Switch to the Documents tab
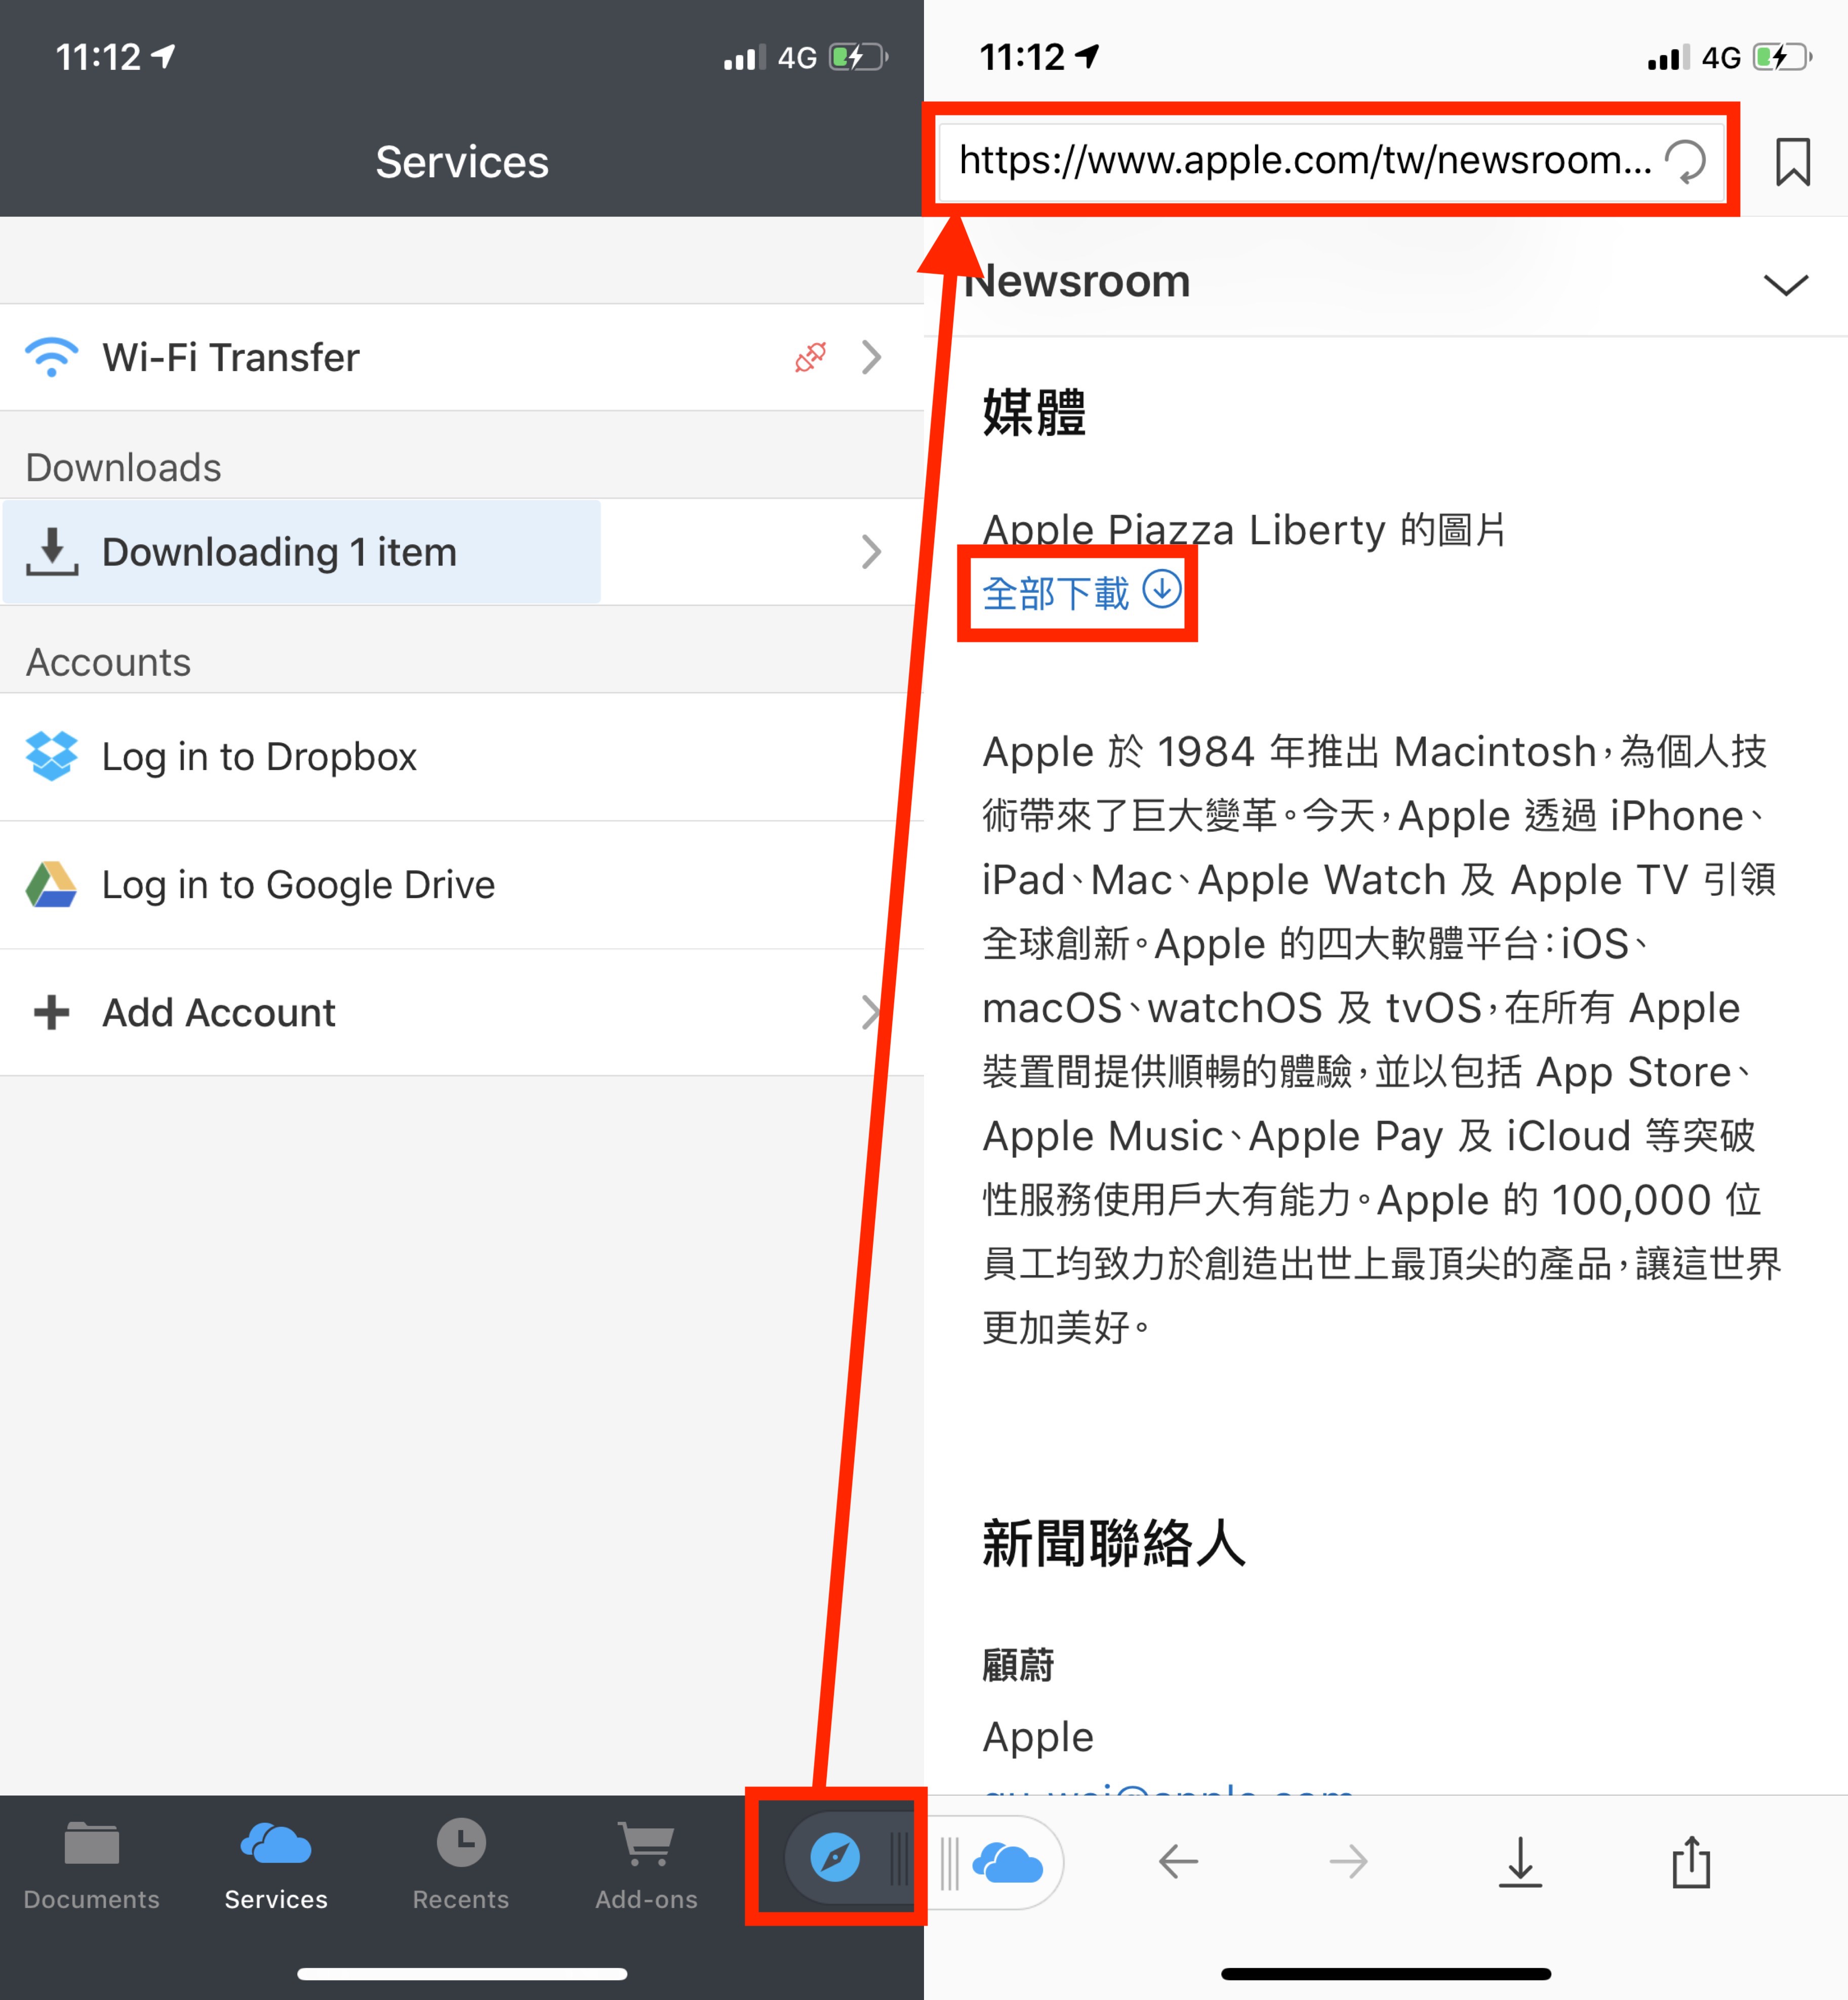The height and width of the screenshot is (2000, 1848). click(x=92, y=1866)
